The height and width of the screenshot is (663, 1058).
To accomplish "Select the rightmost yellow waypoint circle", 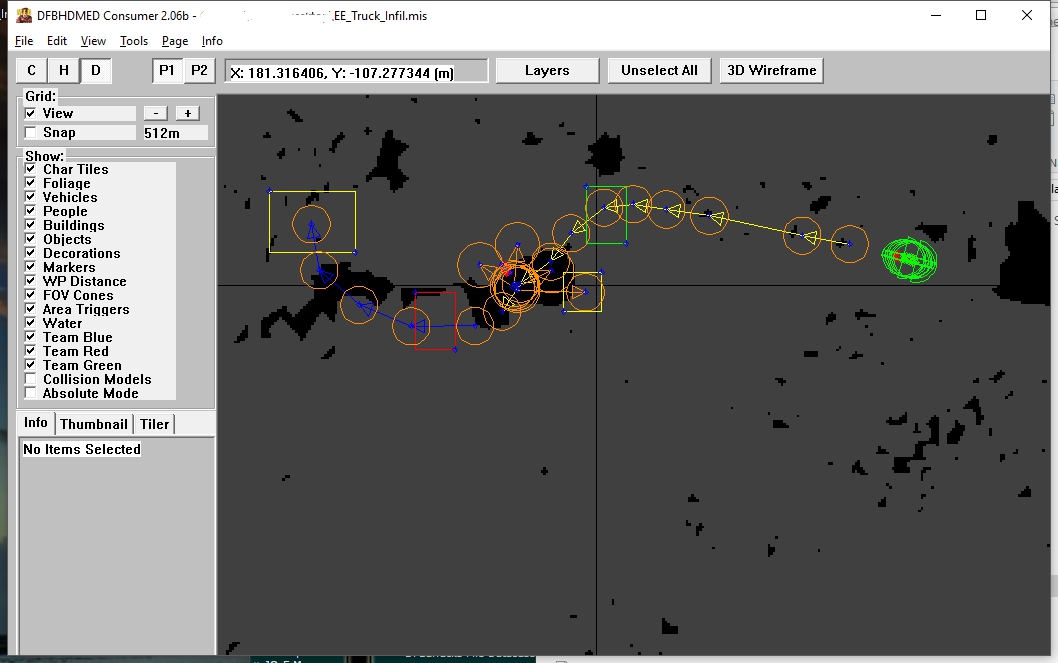I will click(850, 243).
